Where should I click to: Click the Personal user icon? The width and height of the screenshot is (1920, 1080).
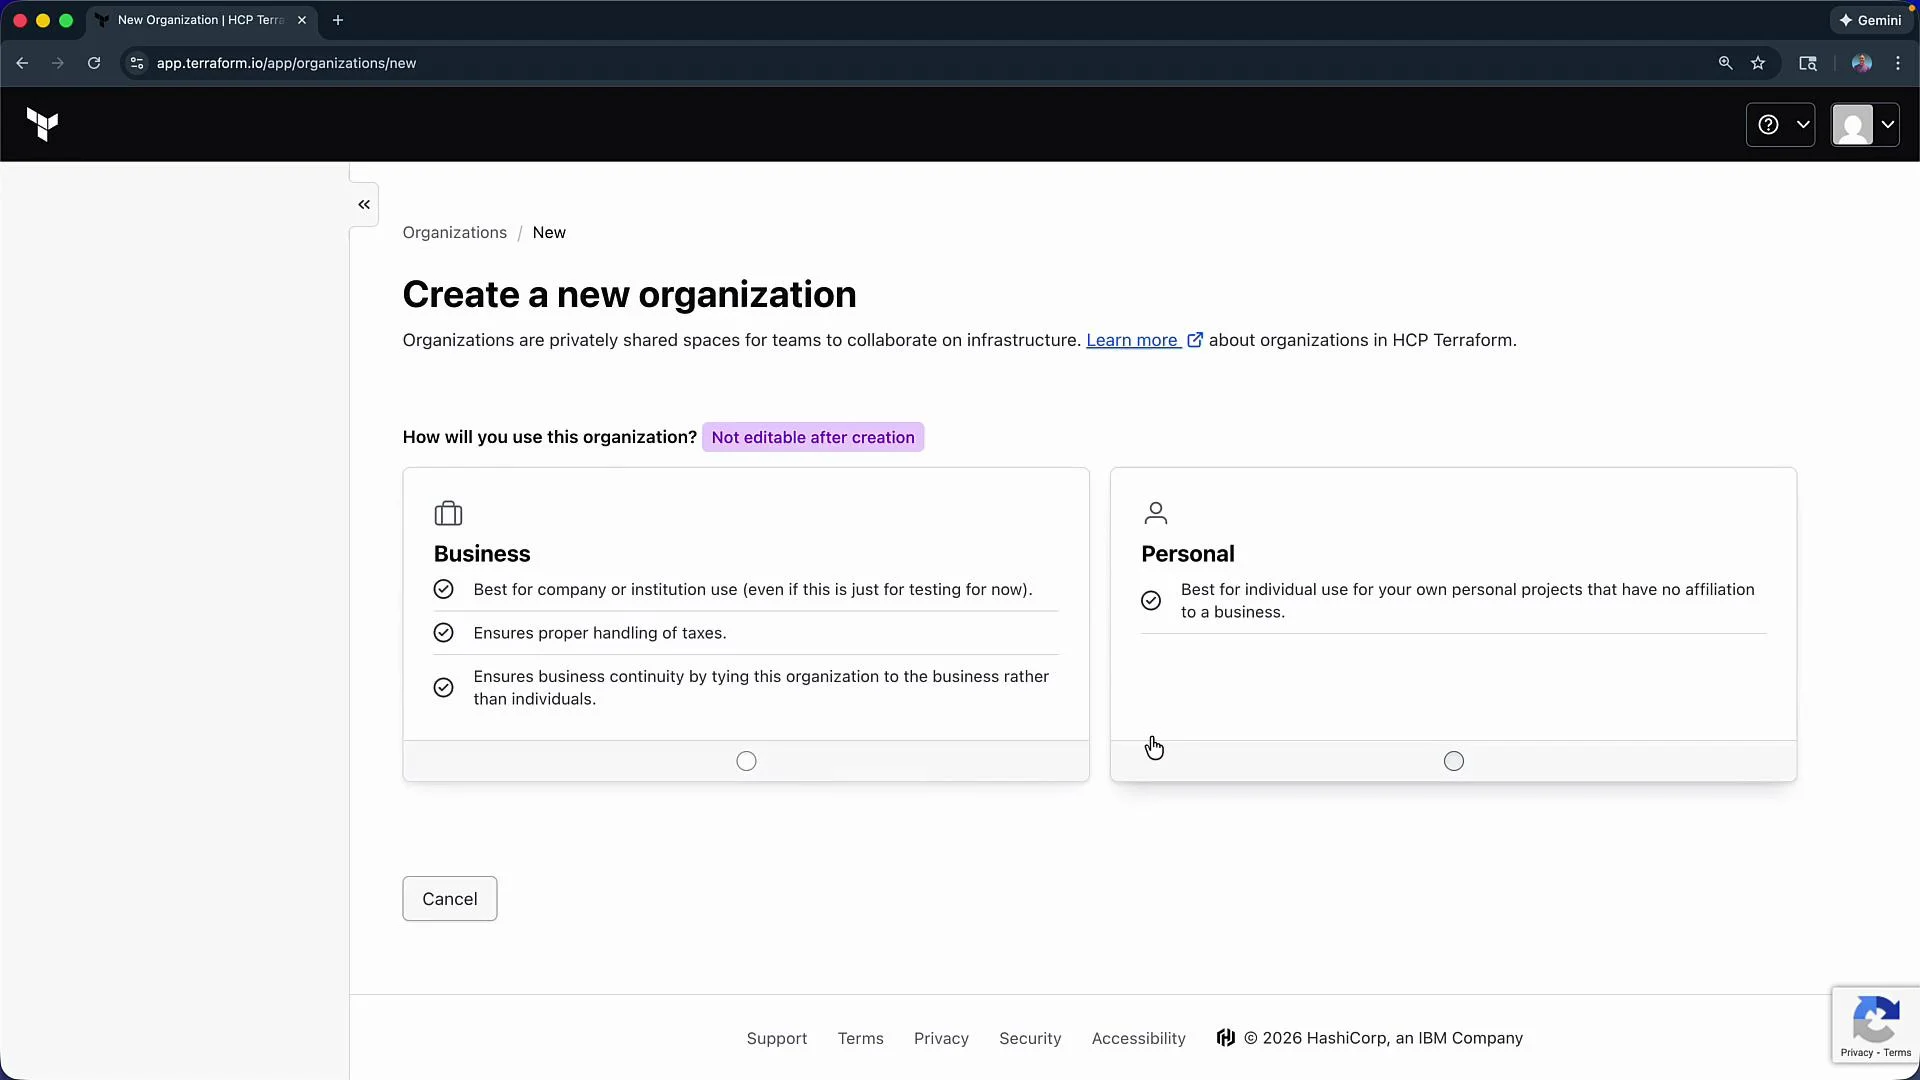1156,513
